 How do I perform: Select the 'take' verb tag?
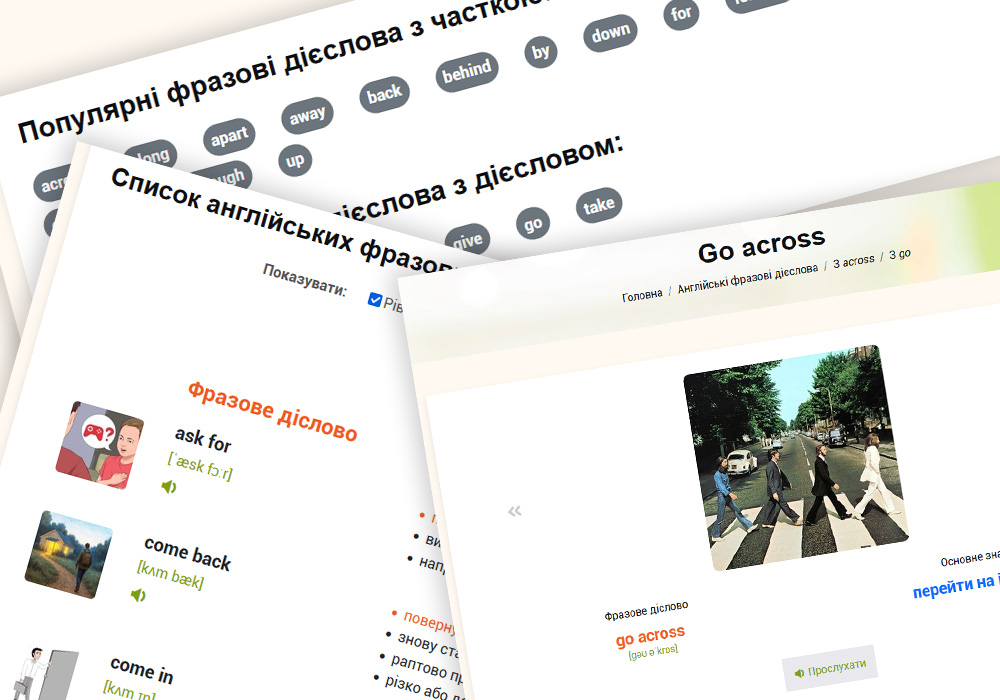(599, 205)
